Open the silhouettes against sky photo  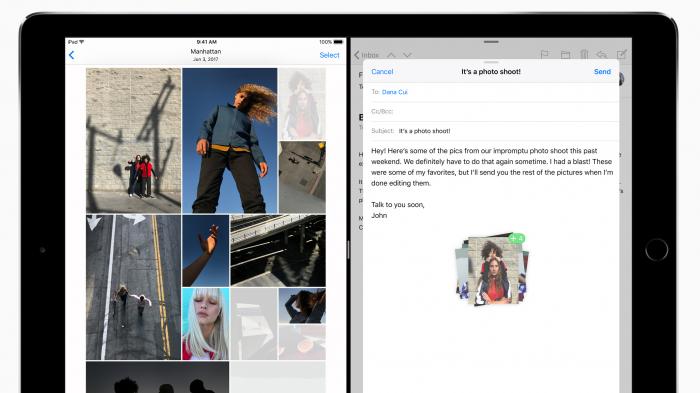pos(157,377)
